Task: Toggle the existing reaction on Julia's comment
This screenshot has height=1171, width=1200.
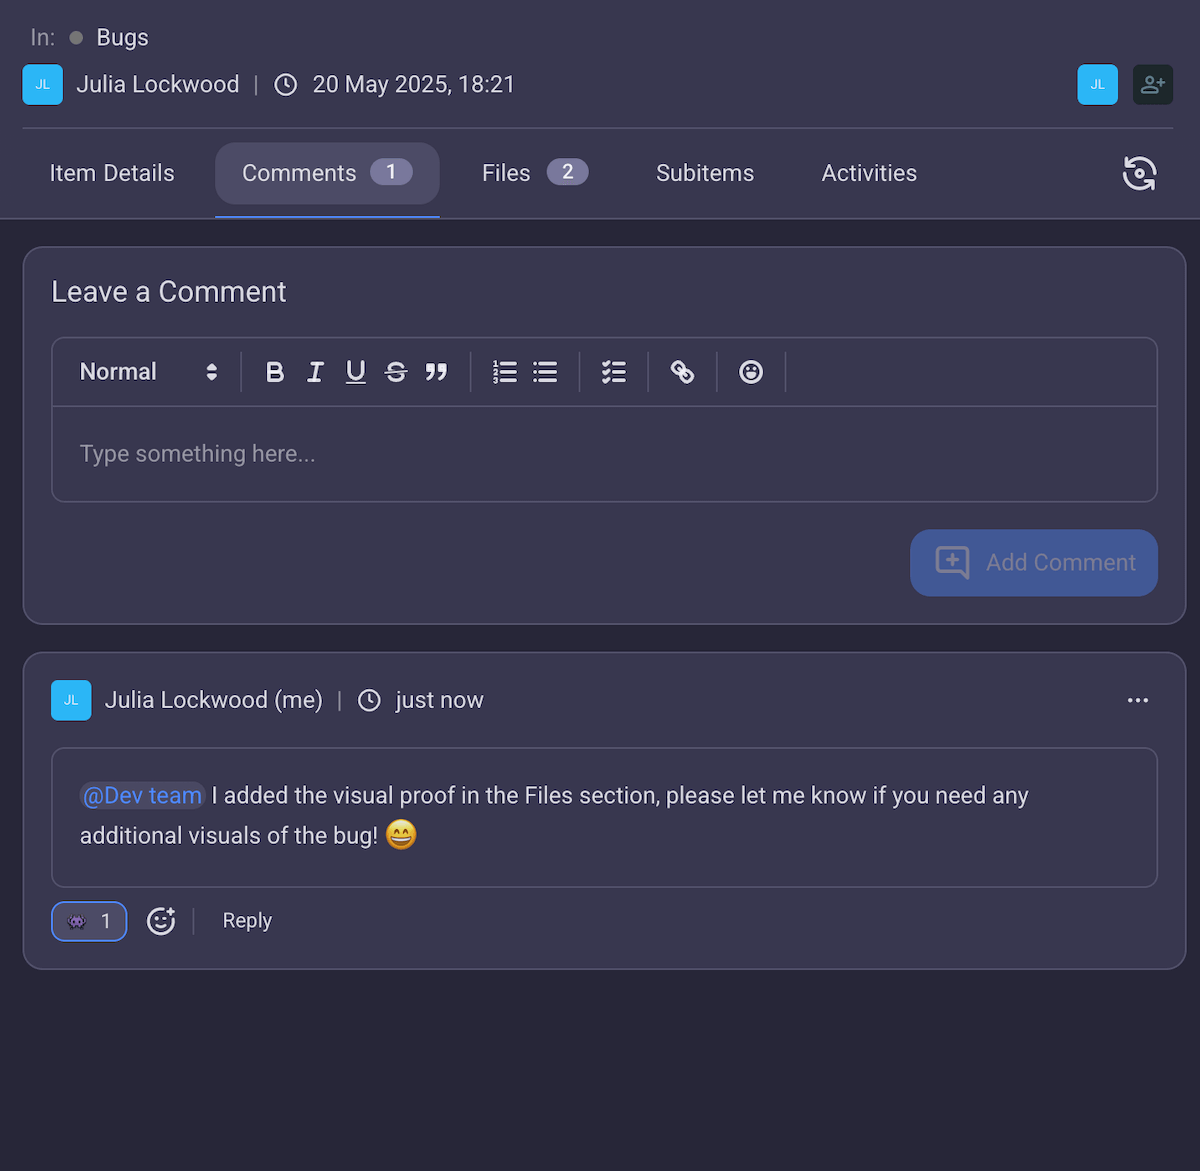Action: point(89,920)
